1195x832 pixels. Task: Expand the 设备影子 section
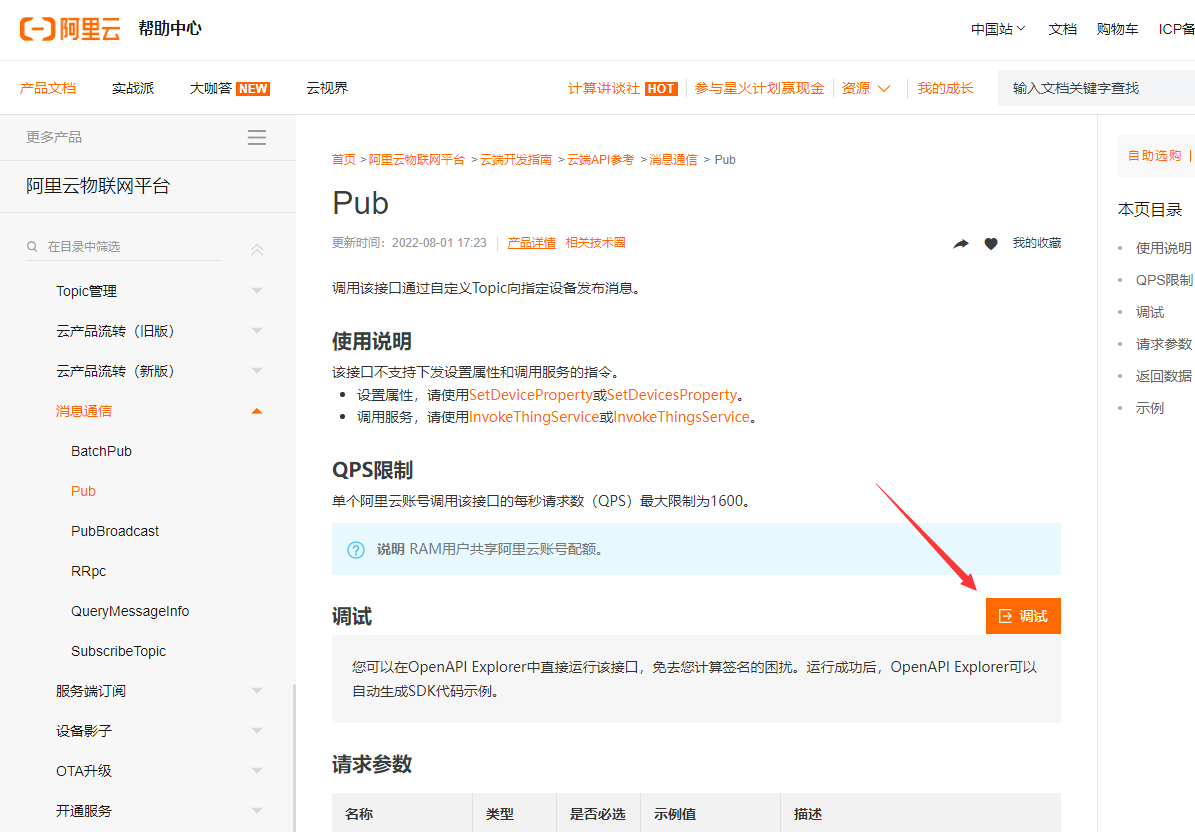(x=257, y=731)
